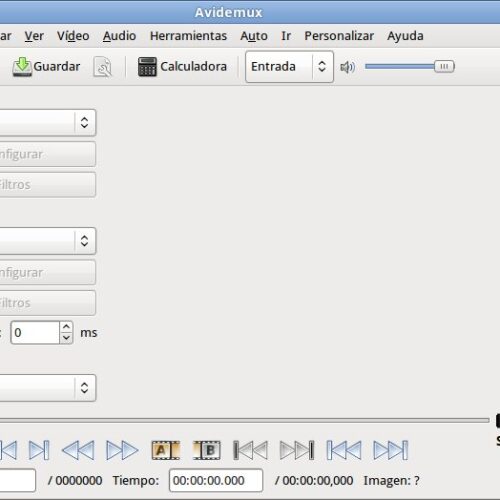The image size is (500, 500).
Task: Open the Entrada output dropdown
Action: click(x=289, y=67)
